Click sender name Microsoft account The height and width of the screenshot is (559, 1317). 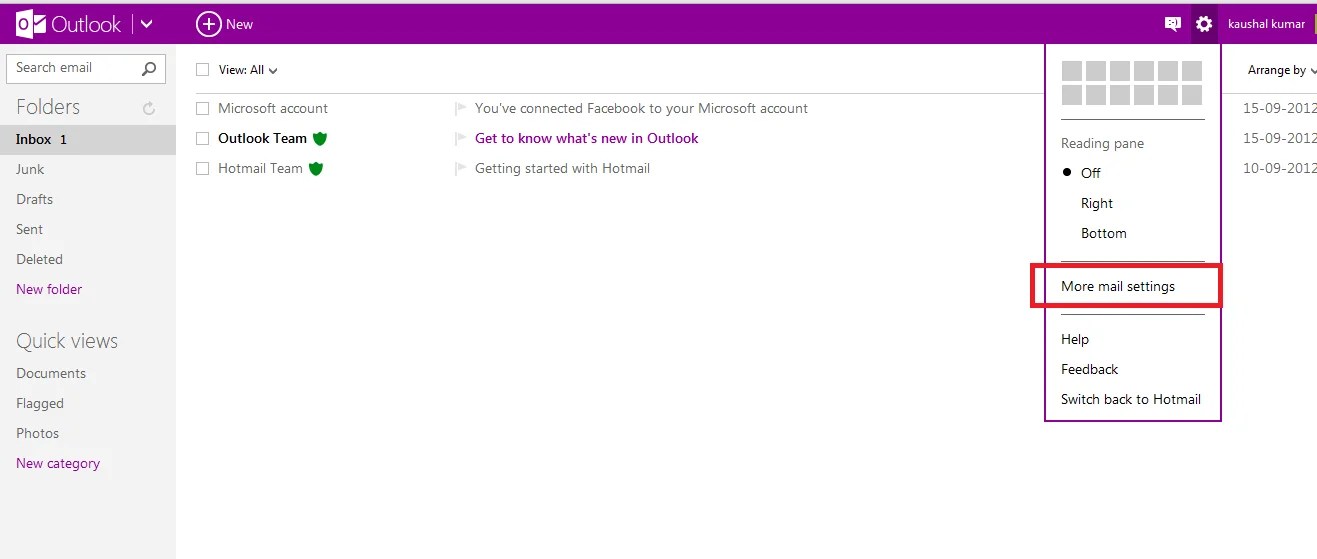273,108
